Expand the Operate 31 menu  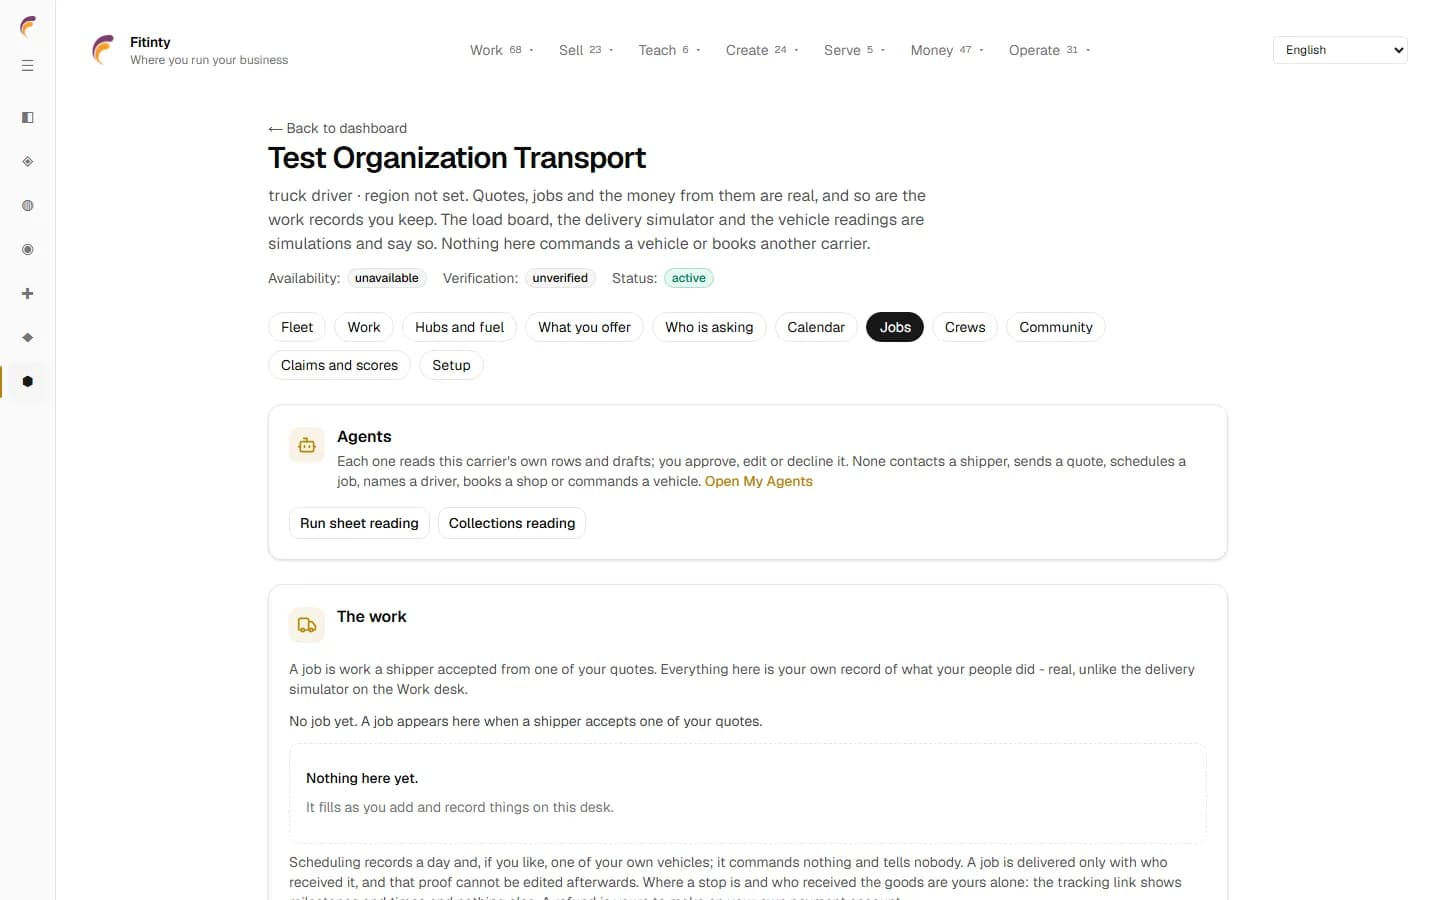[1049, 50]
